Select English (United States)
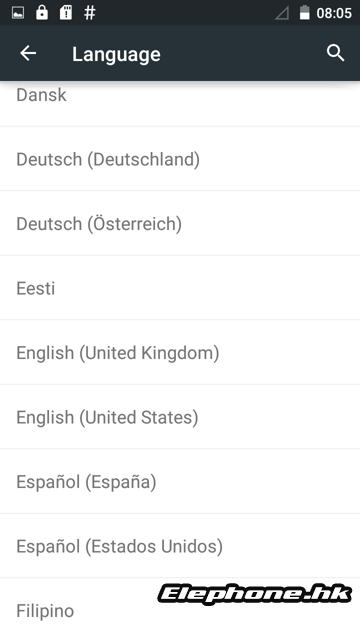360x640 pixels. pos(180,417)
